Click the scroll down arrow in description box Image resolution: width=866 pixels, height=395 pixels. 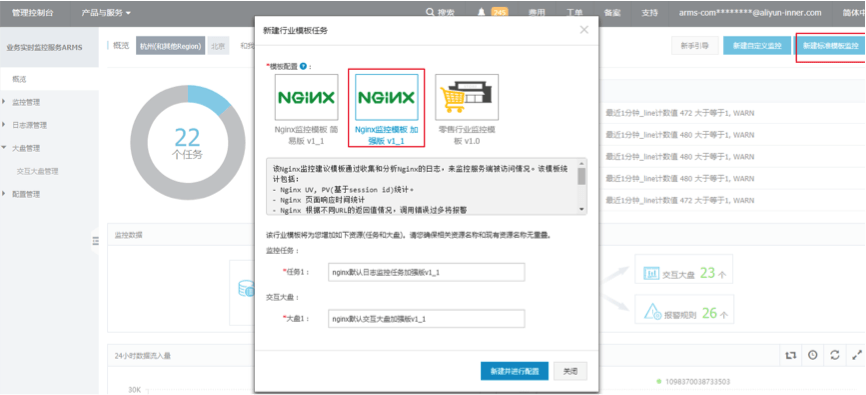[x=581, y=209]
